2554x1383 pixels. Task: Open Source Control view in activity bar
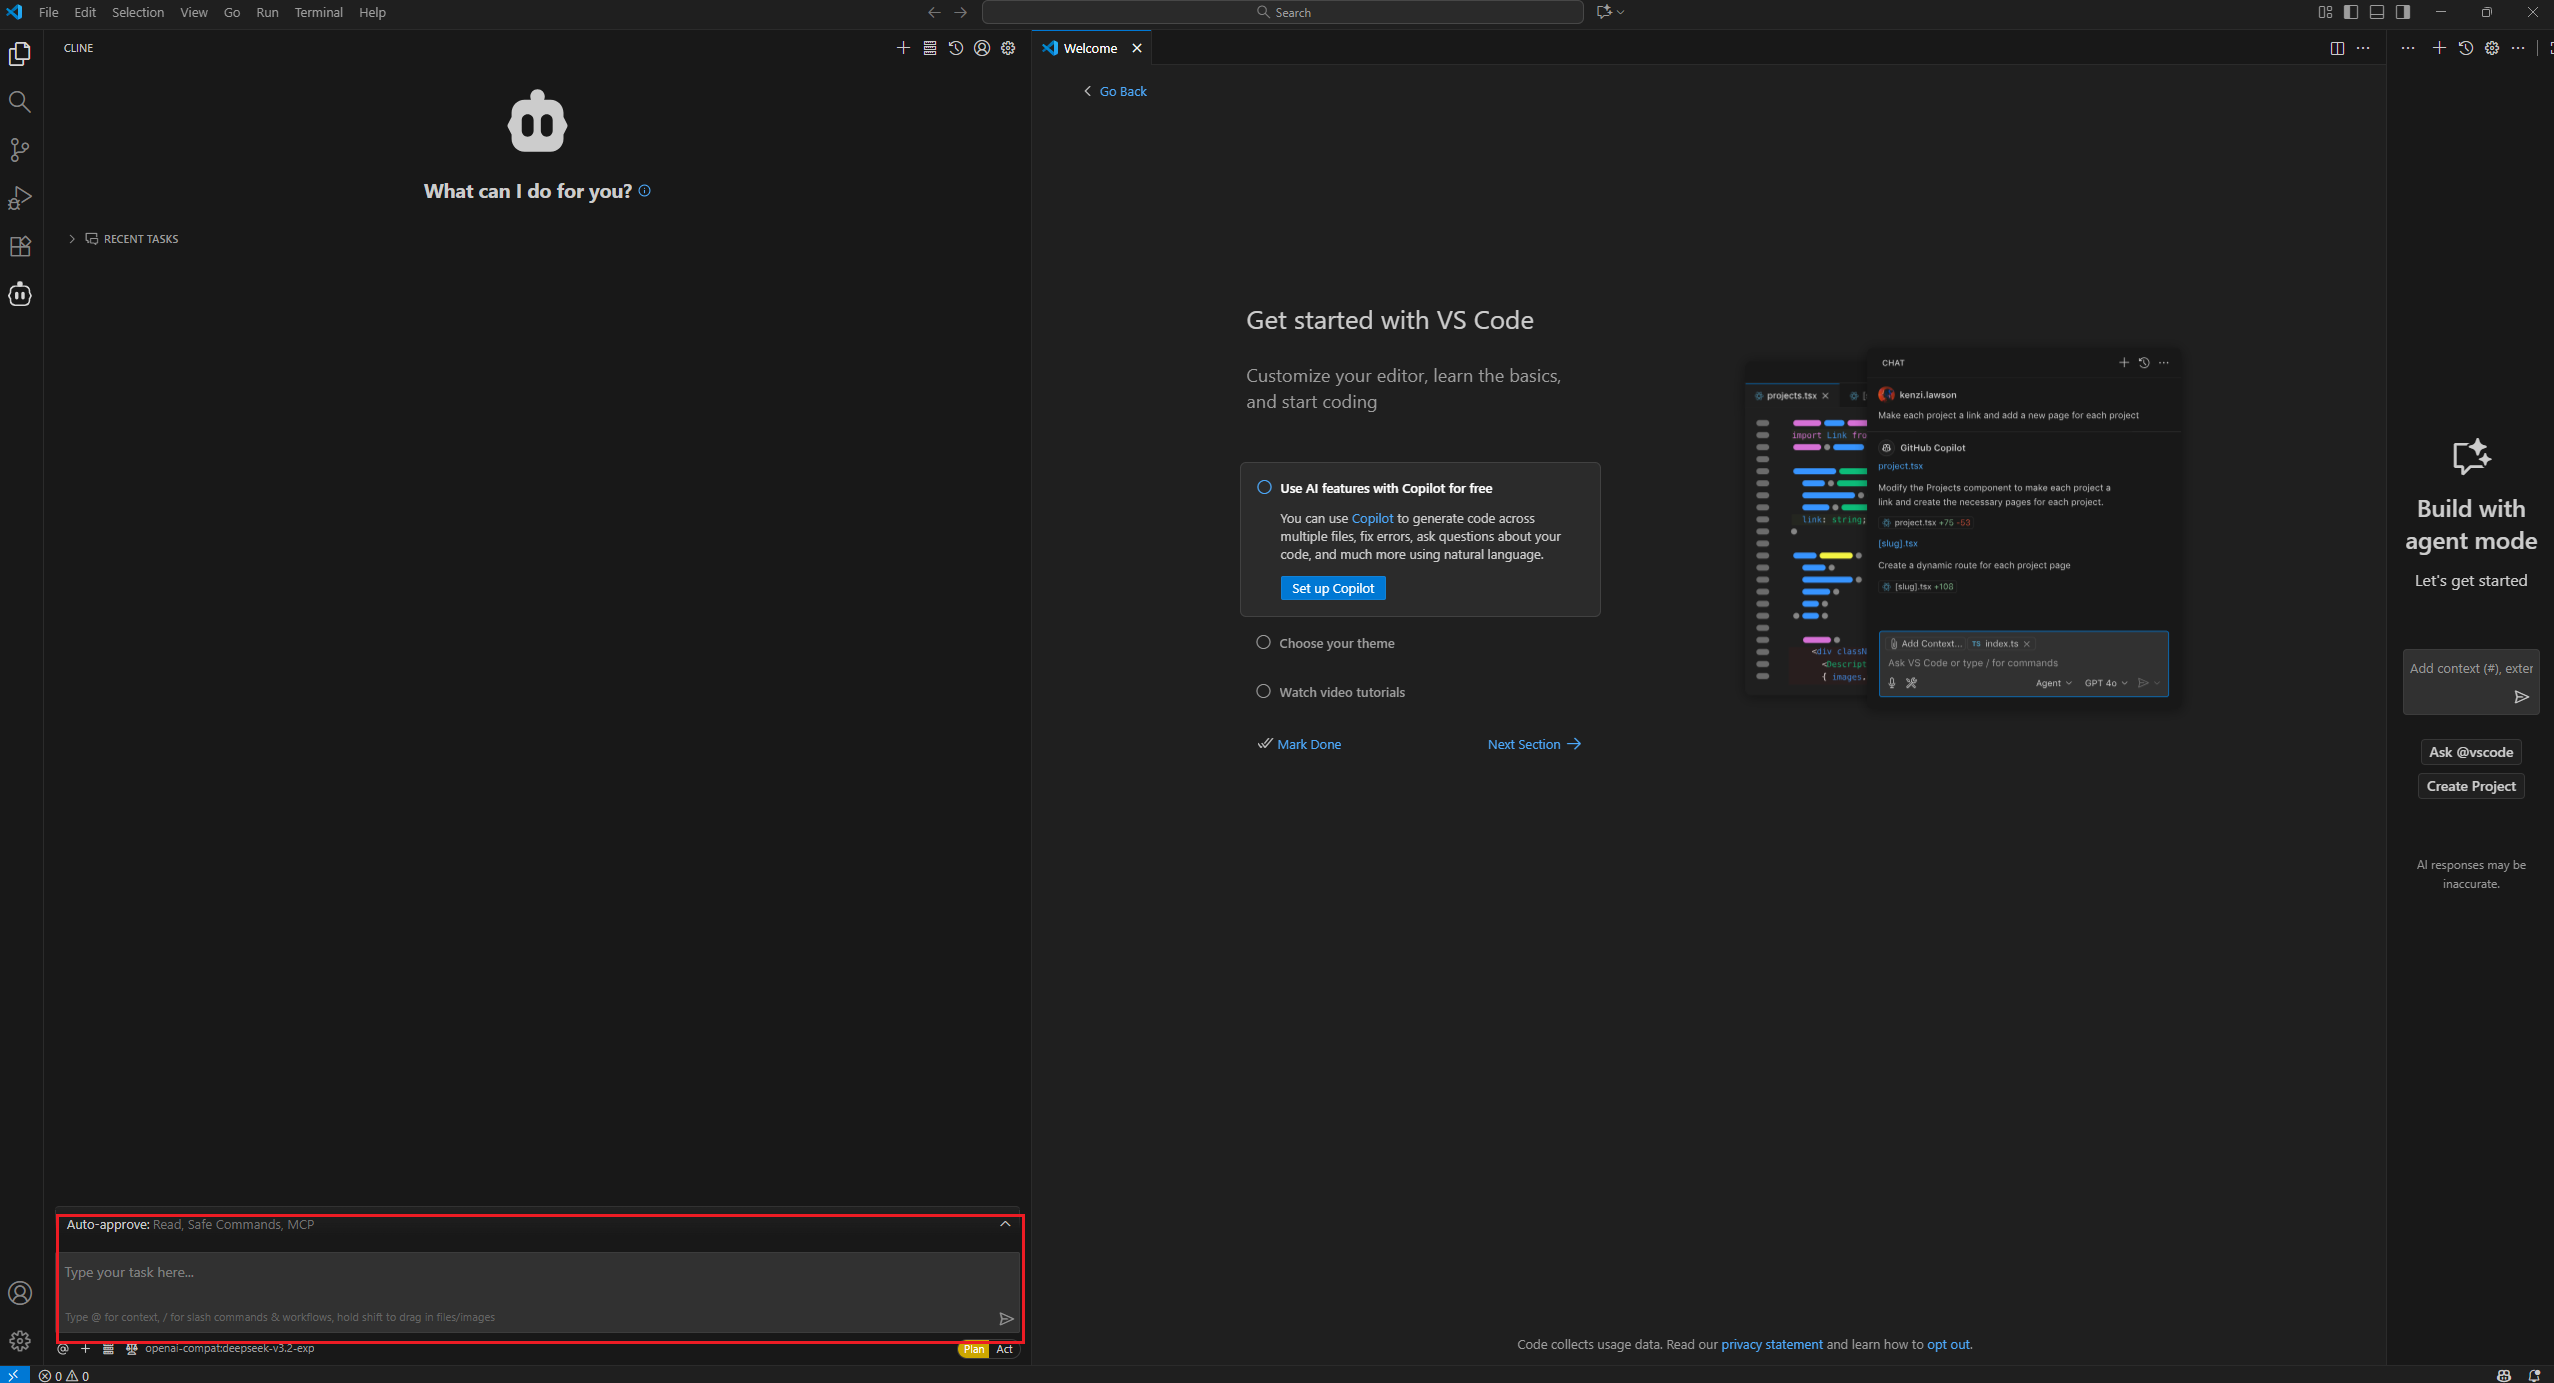click(20, 150)
